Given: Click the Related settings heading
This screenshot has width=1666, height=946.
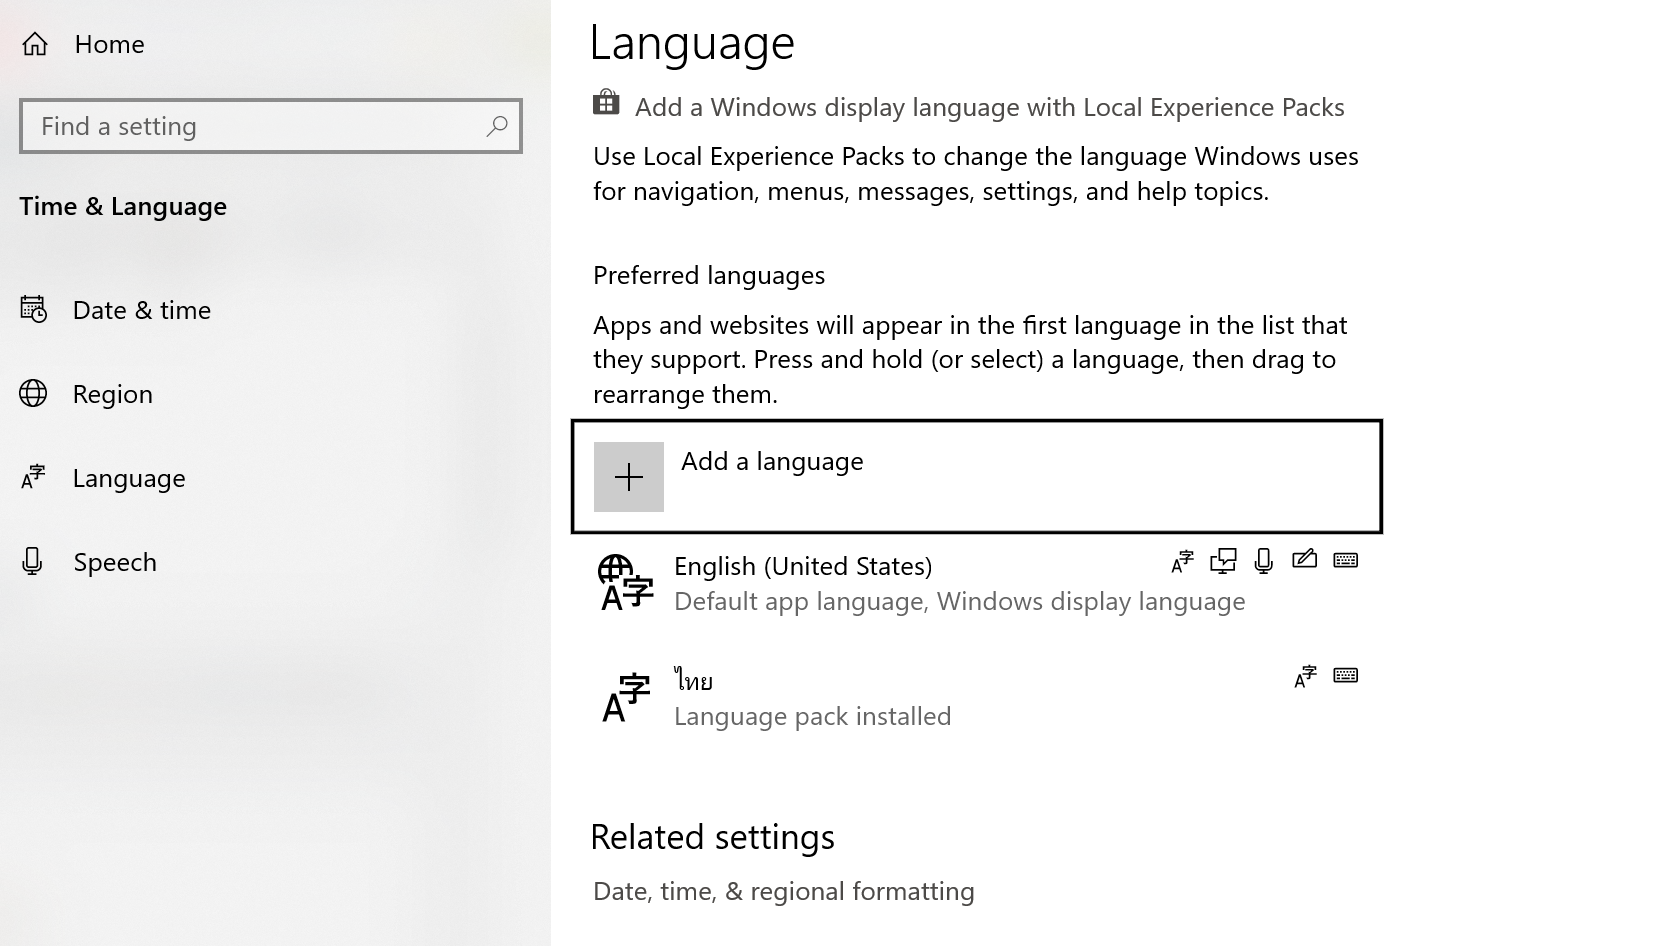Looking at the screenshot, I should coord(713,837).
